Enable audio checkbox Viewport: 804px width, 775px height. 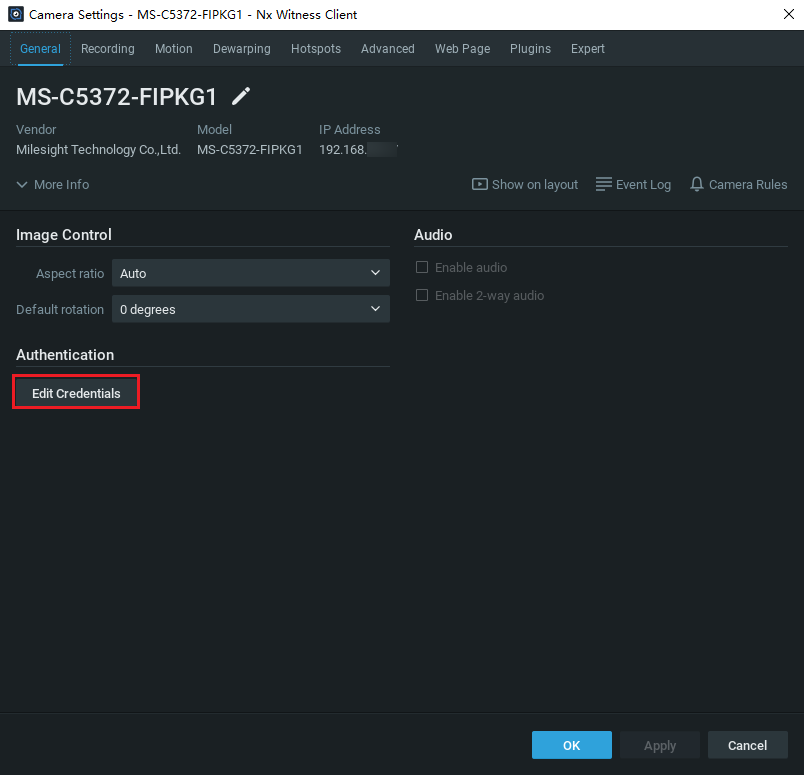(421, 267)
